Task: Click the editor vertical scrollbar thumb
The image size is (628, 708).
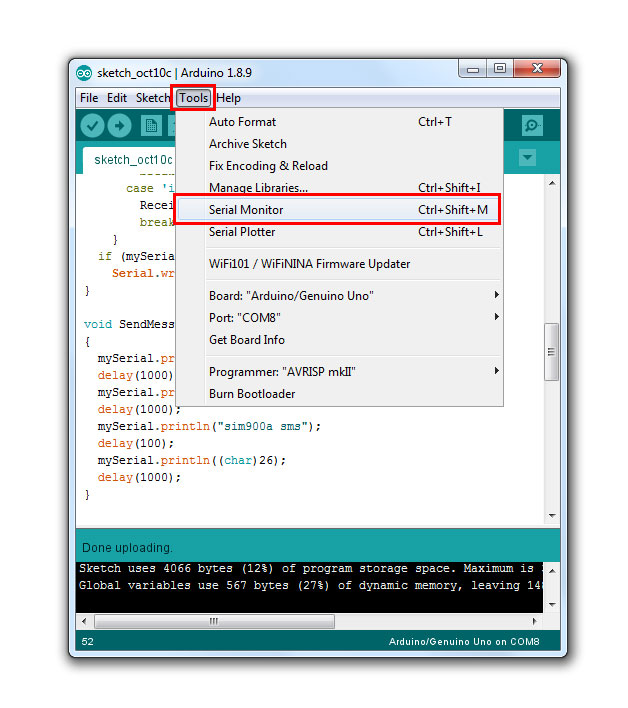Action: [x=551, y=352]
